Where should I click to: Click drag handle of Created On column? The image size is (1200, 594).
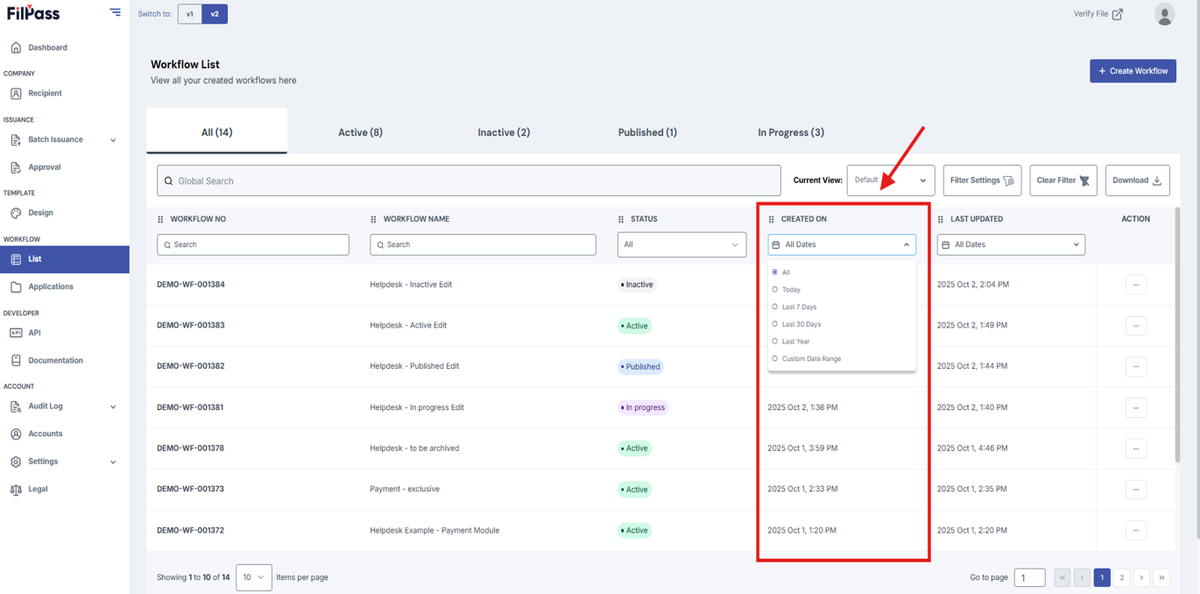point(771,219)
